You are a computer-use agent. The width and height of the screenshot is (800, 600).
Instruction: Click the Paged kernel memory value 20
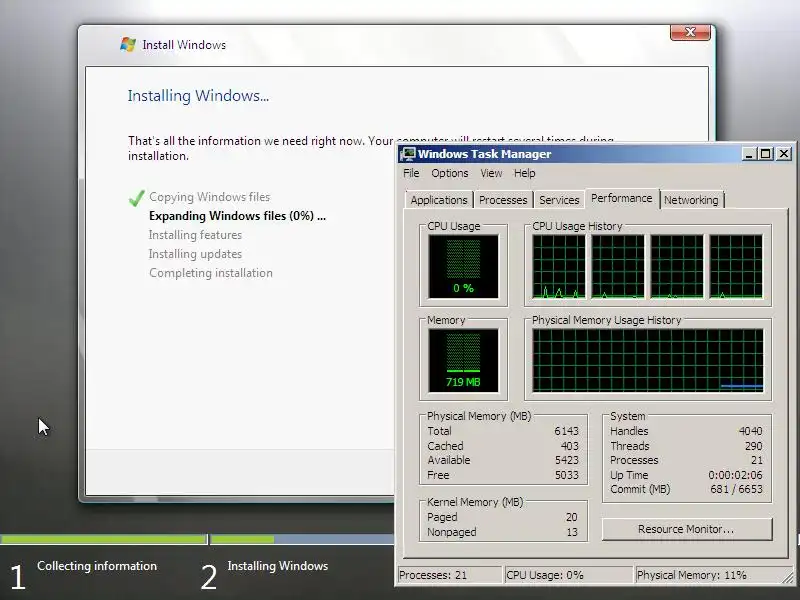coord(571,517)
